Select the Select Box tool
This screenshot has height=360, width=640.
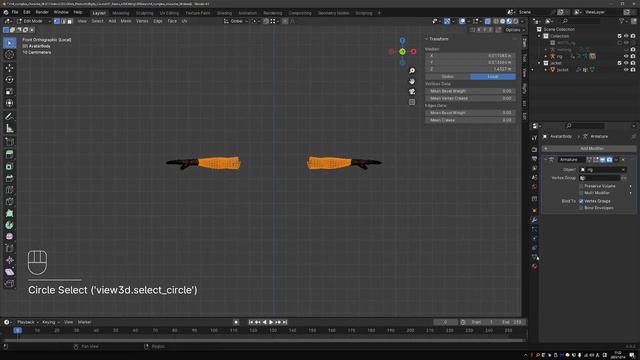(x=9, y=43)
